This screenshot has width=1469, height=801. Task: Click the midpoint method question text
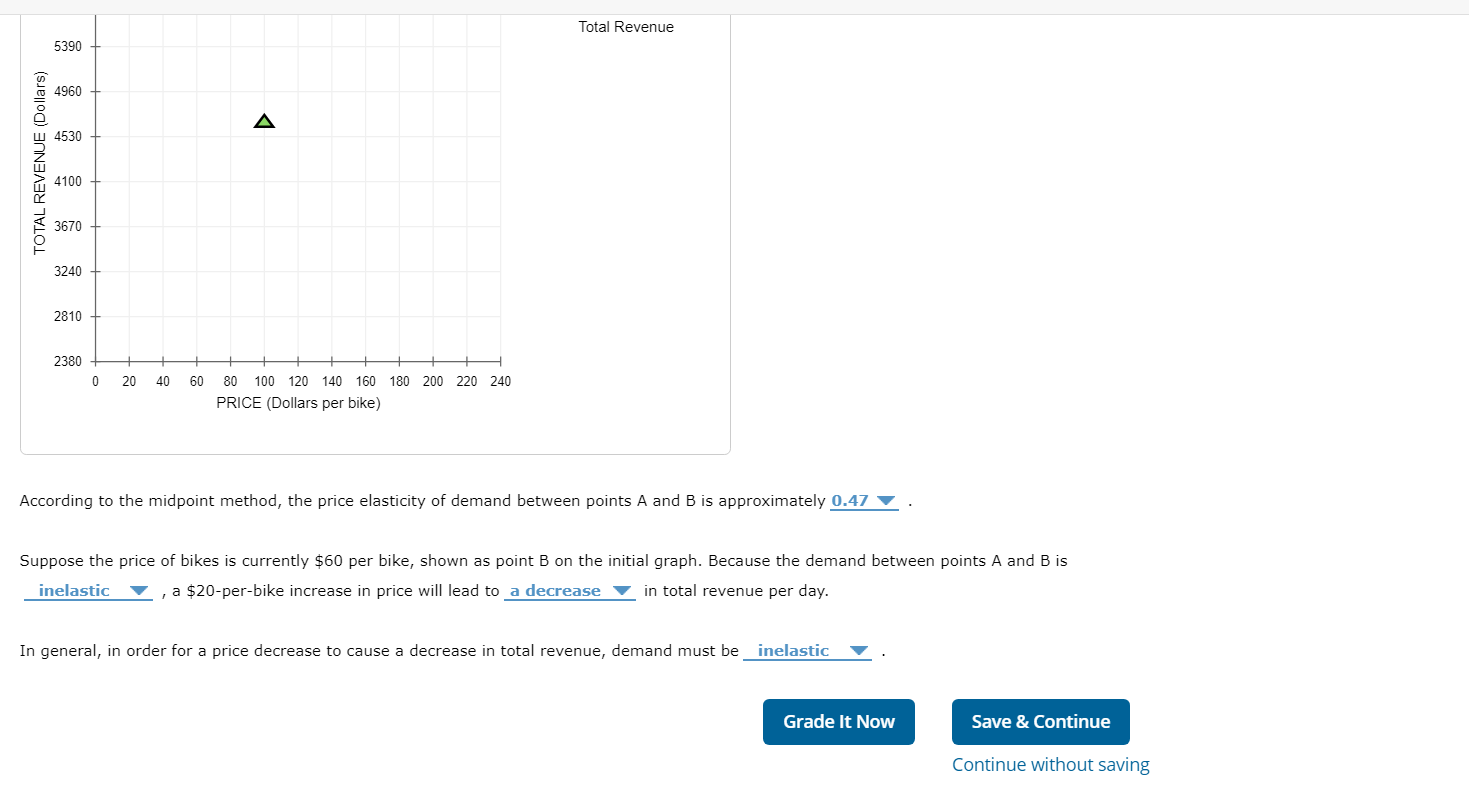(x=400, y=501)
